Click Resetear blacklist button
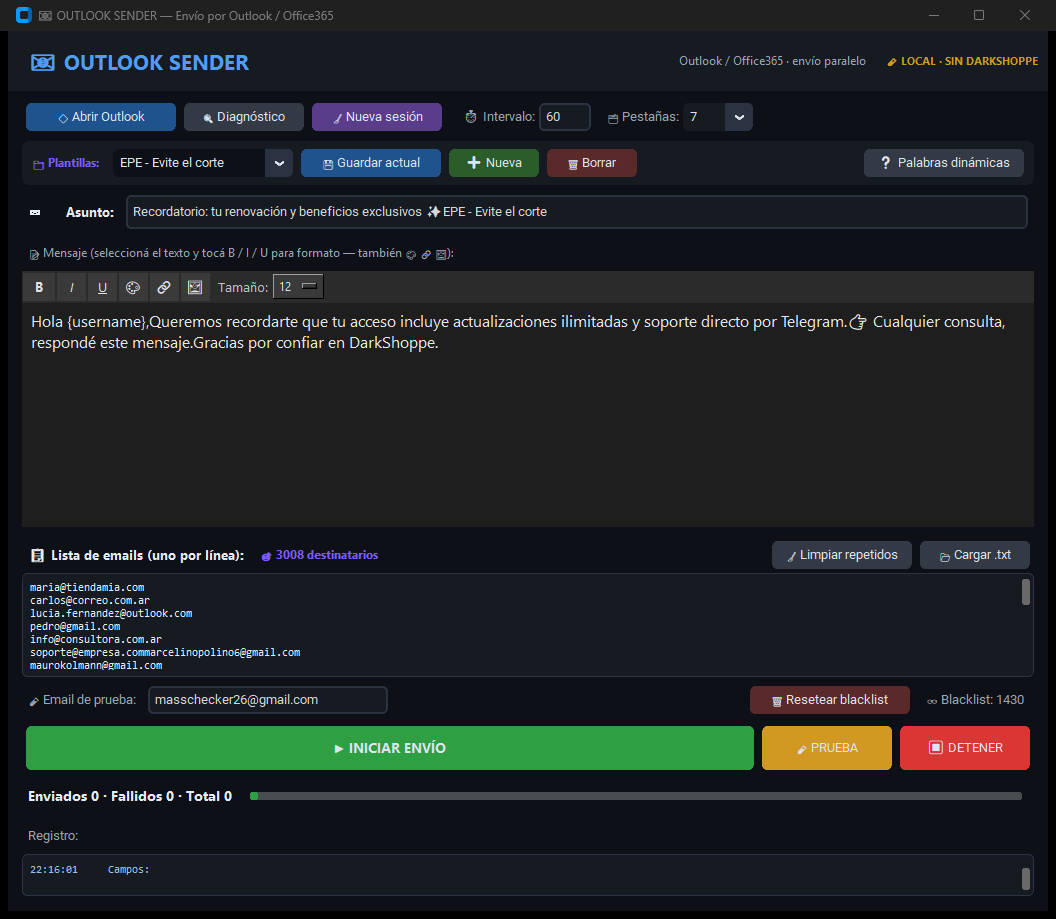This screenshot has width=1056, height=919. [830, 700]
